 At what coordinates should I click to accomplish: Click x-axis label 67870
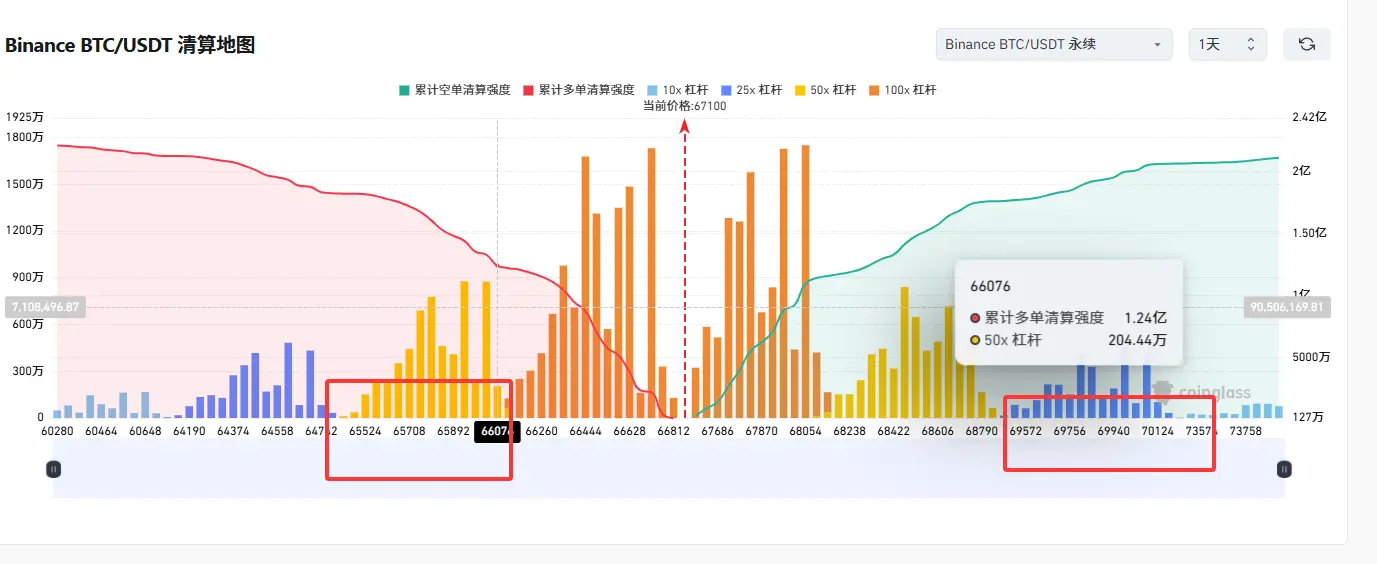(x=762, y=431)
